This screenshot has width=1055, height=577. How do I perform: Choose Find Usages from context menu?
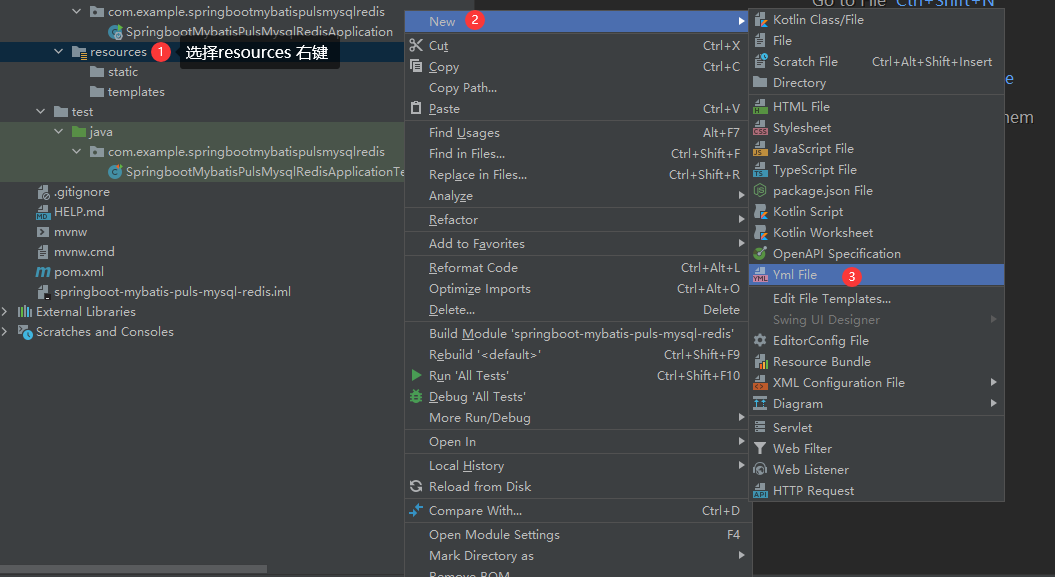click(x=577, y=132)
